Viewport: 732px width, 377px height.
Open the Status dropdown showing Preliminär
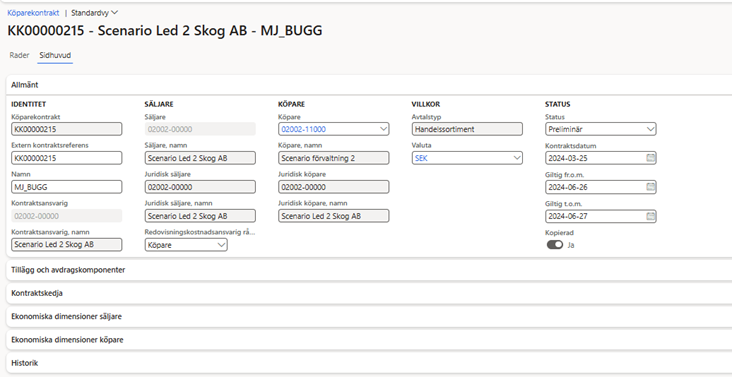coord(600,129)
